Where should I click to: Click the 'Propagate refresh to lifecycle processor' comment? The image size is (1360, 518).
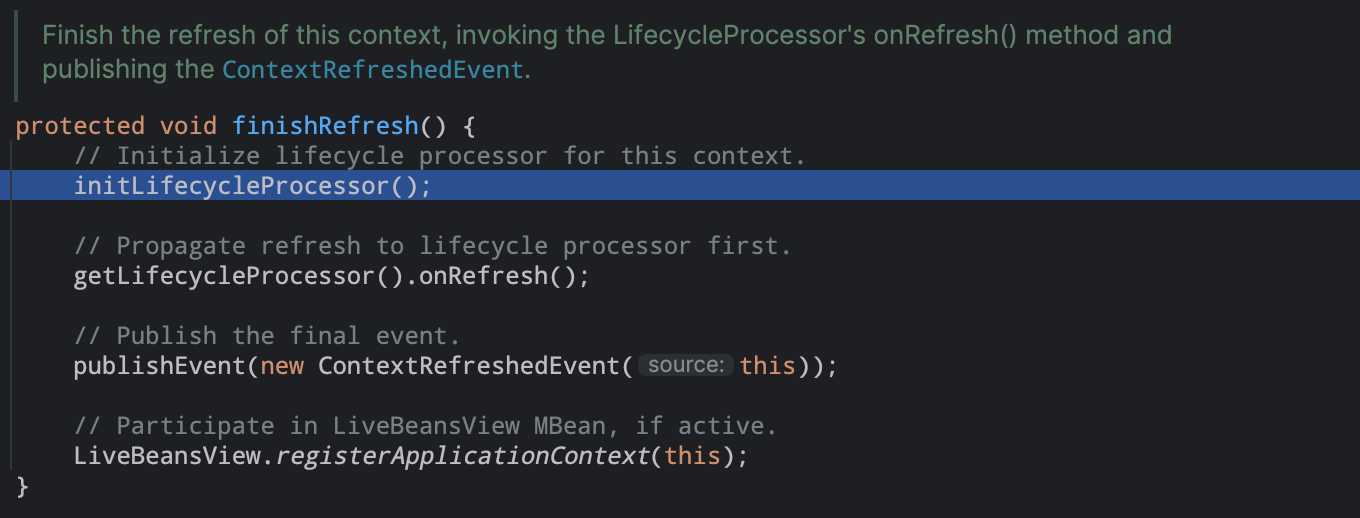[x=432, y=246]
